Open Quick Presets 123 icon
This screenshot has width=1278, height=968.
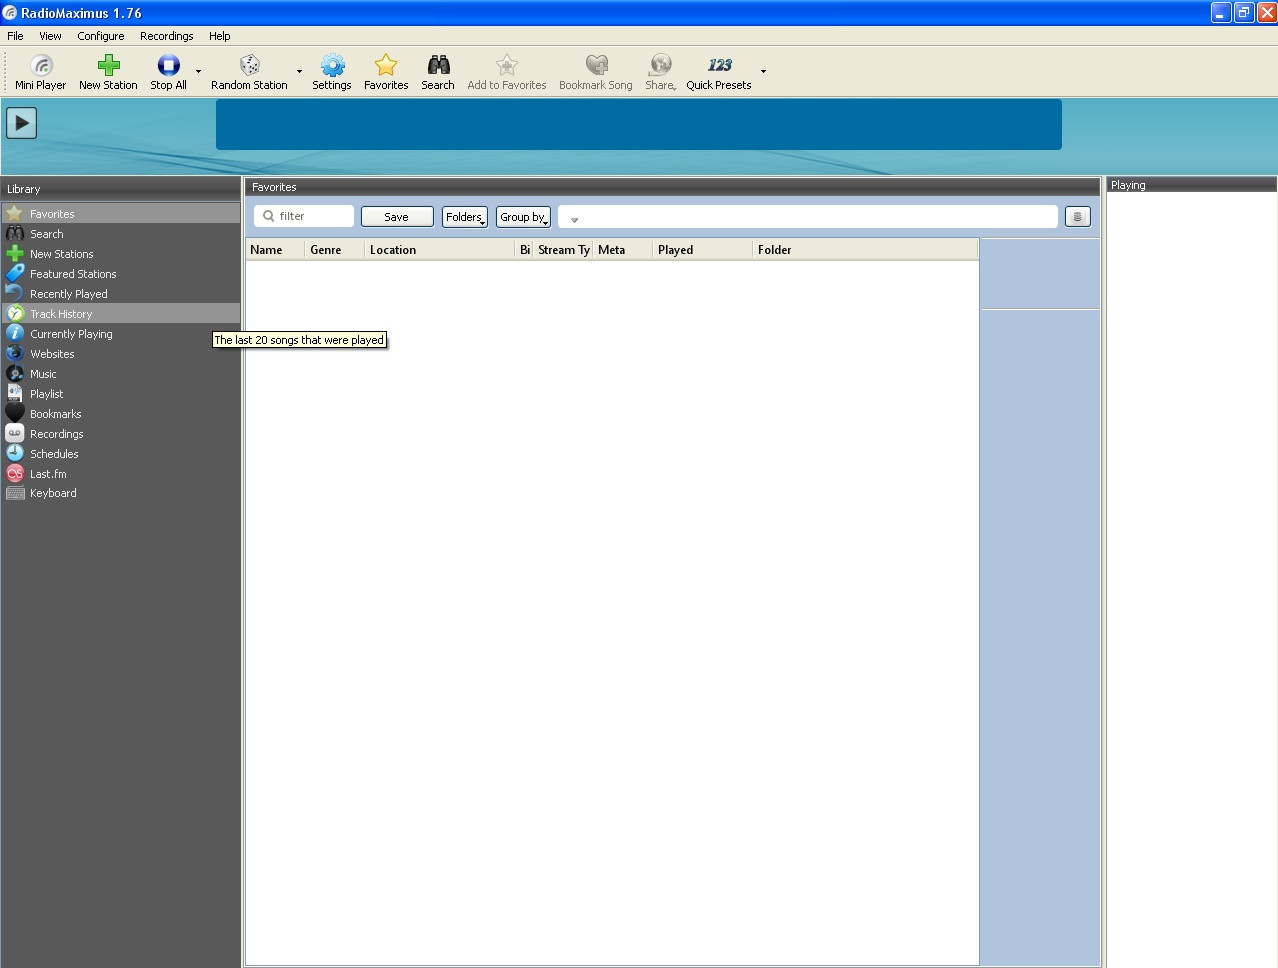[719, 72]
